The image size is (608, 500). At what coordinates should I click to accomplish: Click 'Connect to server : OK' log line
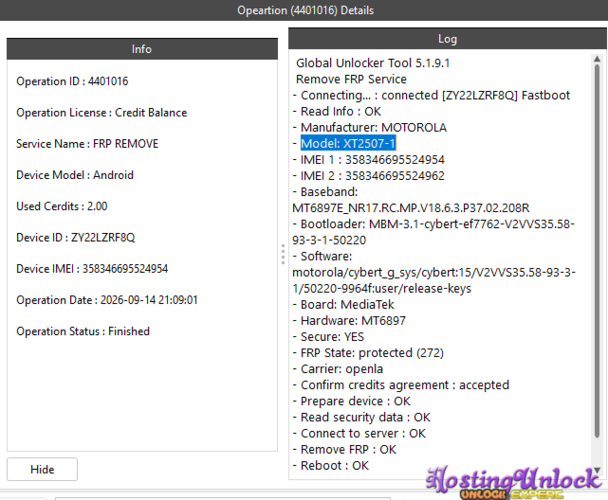(359, 433)
